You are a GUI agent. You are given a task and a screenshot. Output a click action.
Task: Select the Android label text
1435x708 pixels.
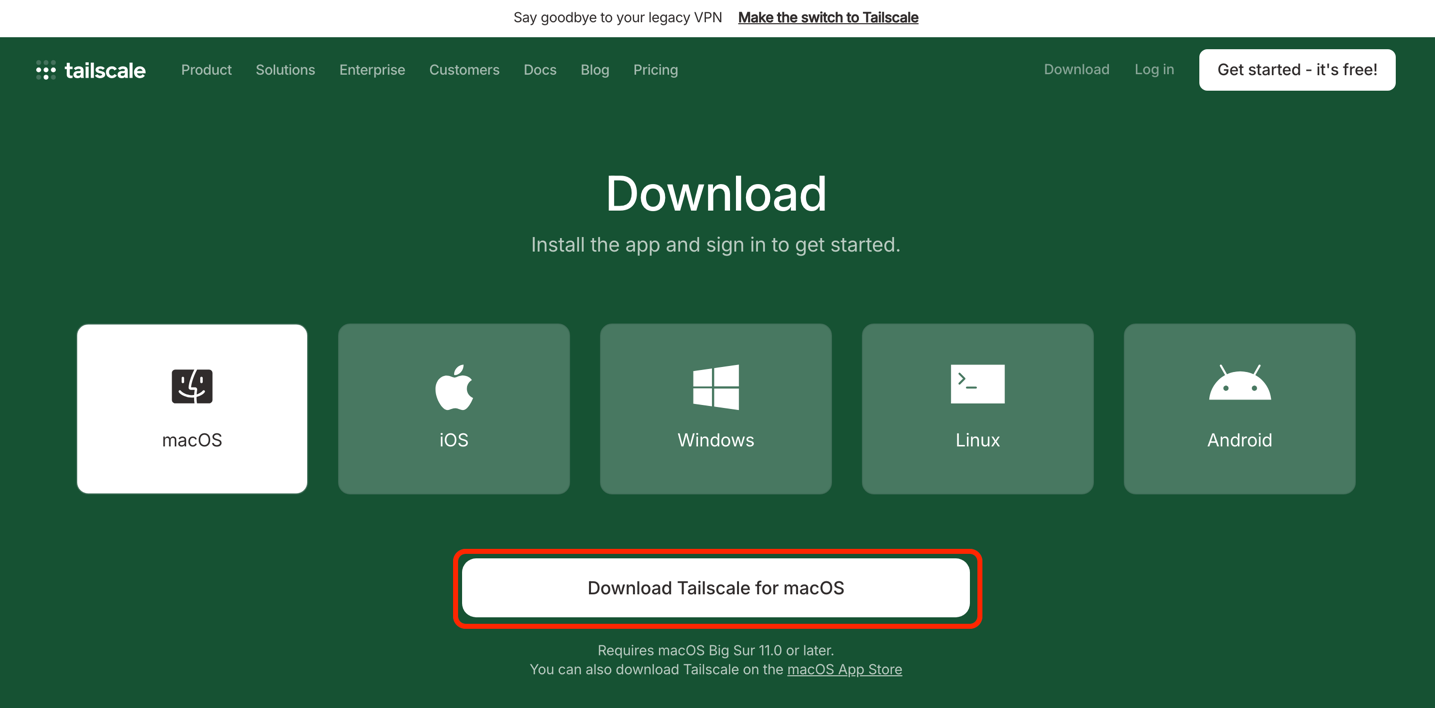(1240, 440)
